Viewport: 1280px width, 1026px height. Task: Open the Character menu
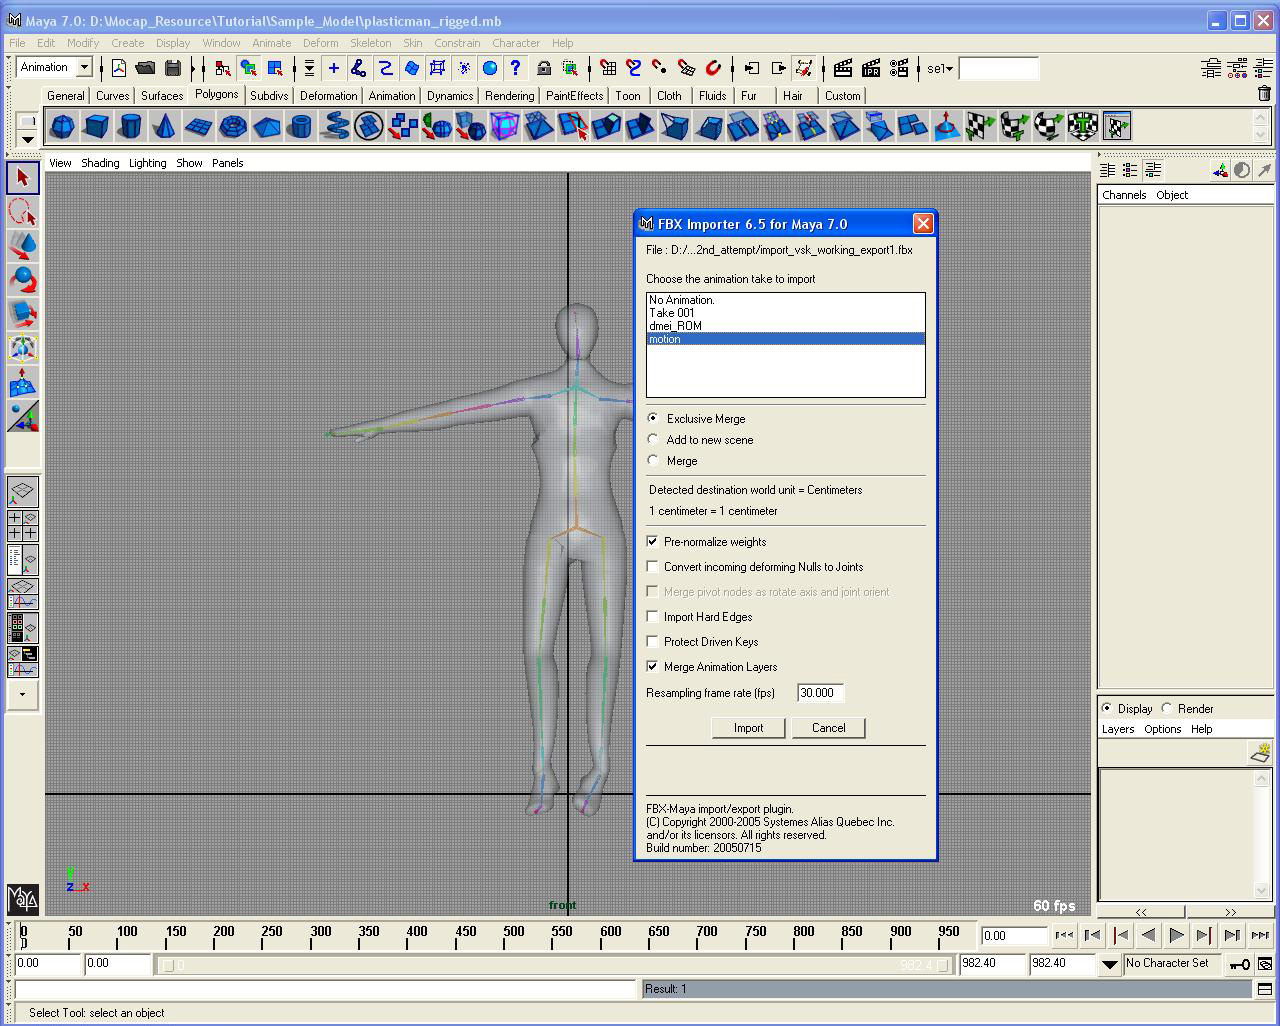(516, 43)
